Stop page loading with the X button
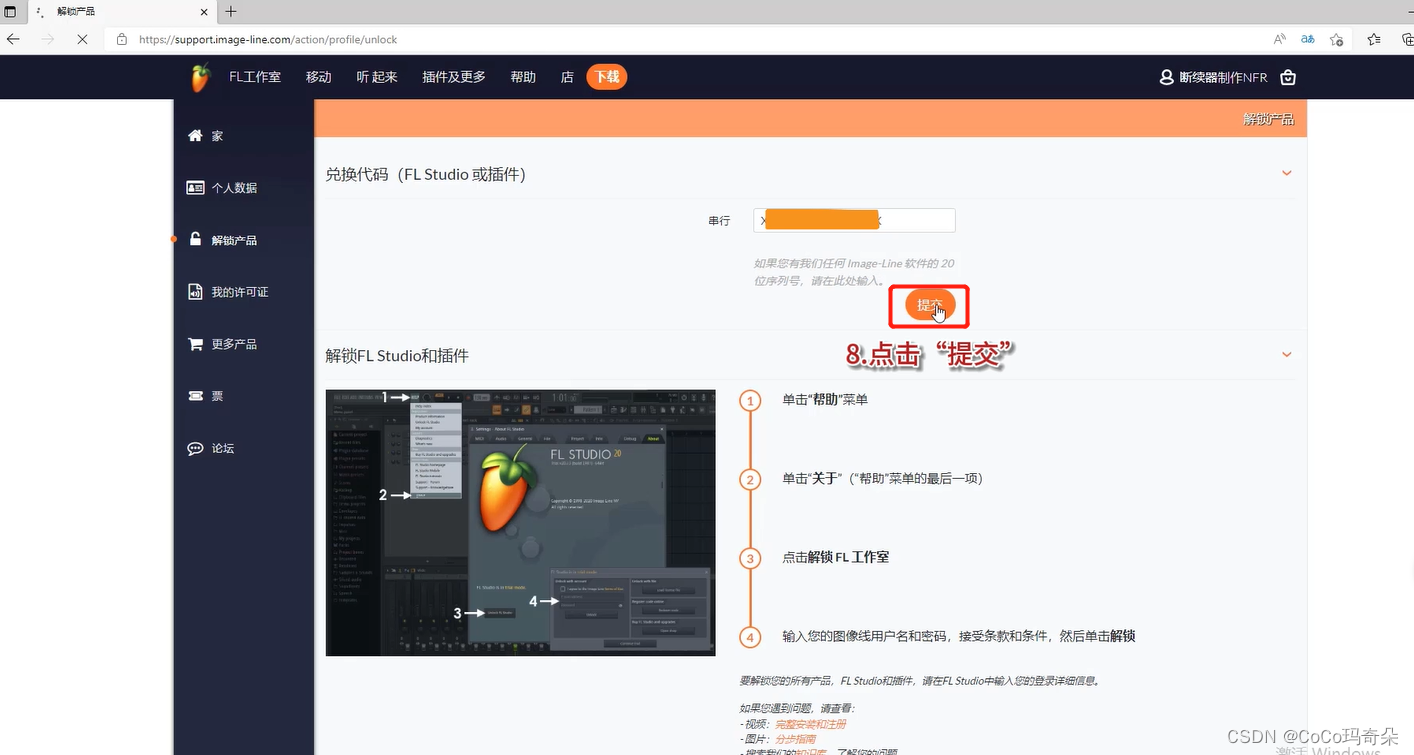This screenshot has width=1414, height=755. [82, 39]
